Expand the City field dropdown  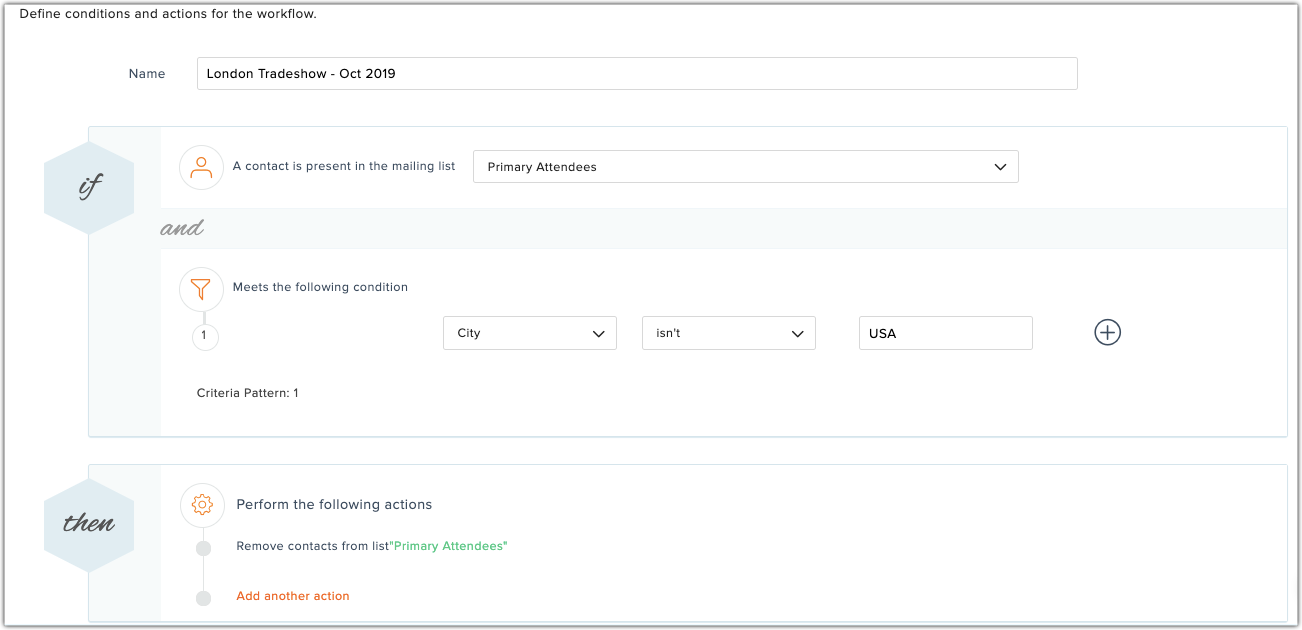tap(529, 333)
